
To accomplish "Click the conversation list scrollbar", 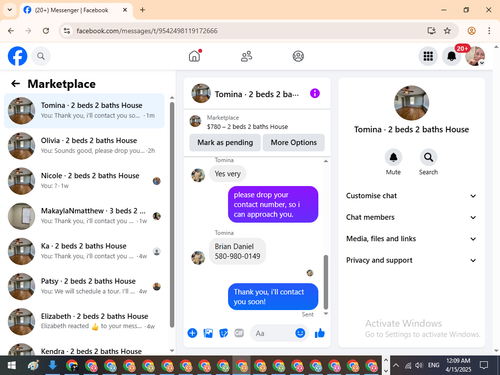I will (x=172, y=215).
